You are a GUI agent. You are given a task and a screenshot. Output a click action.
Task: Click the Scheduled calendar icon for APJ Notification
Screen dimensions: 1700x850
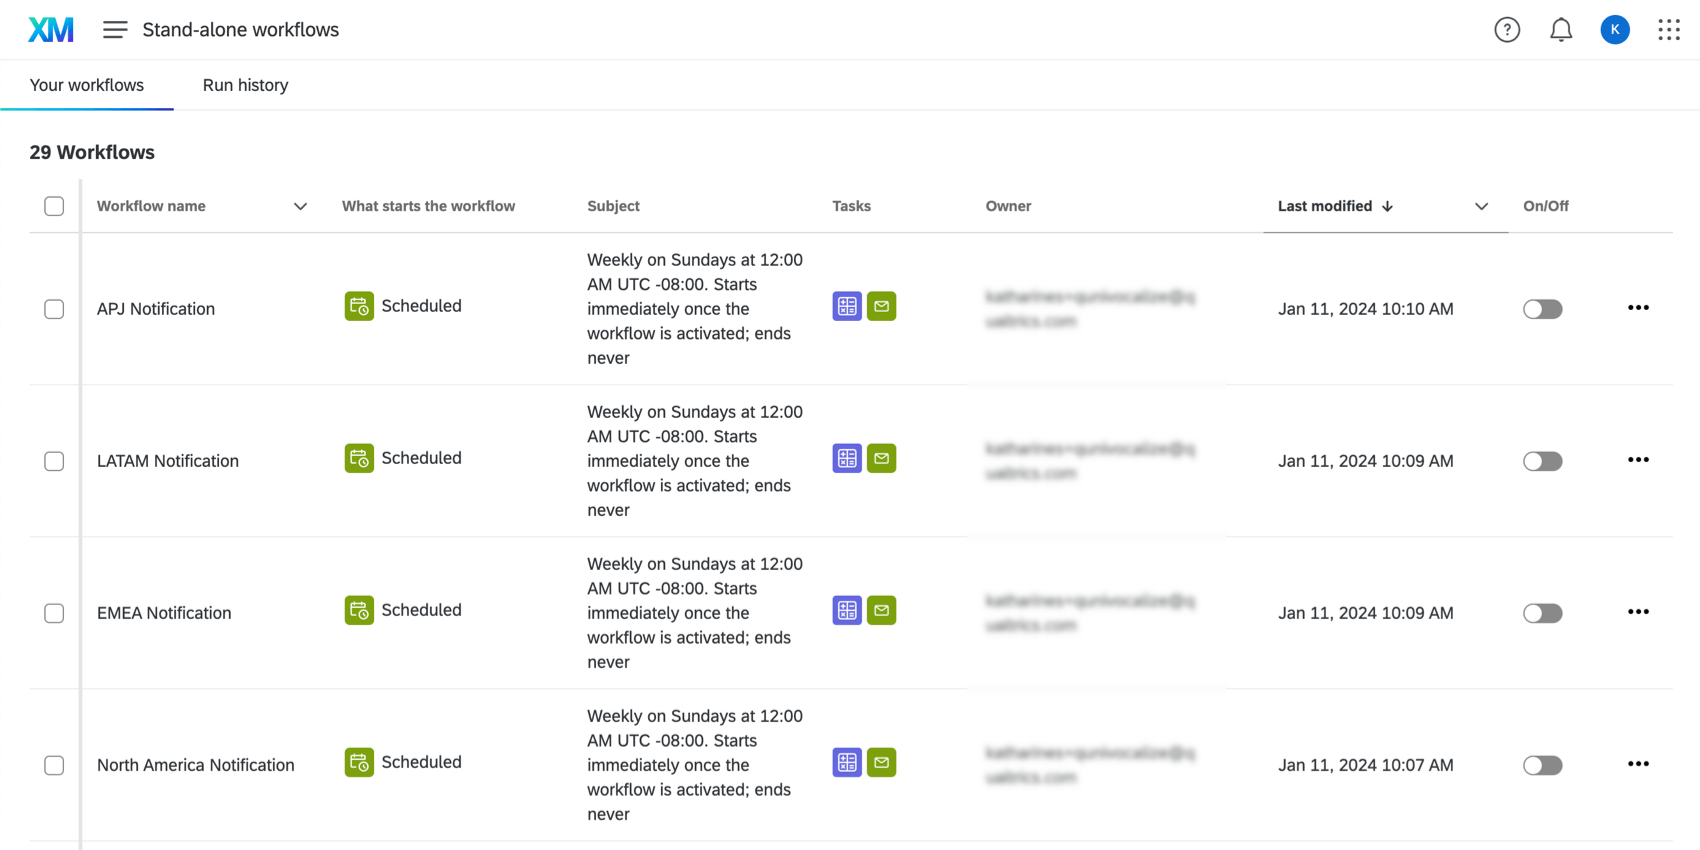pos(359,306)
